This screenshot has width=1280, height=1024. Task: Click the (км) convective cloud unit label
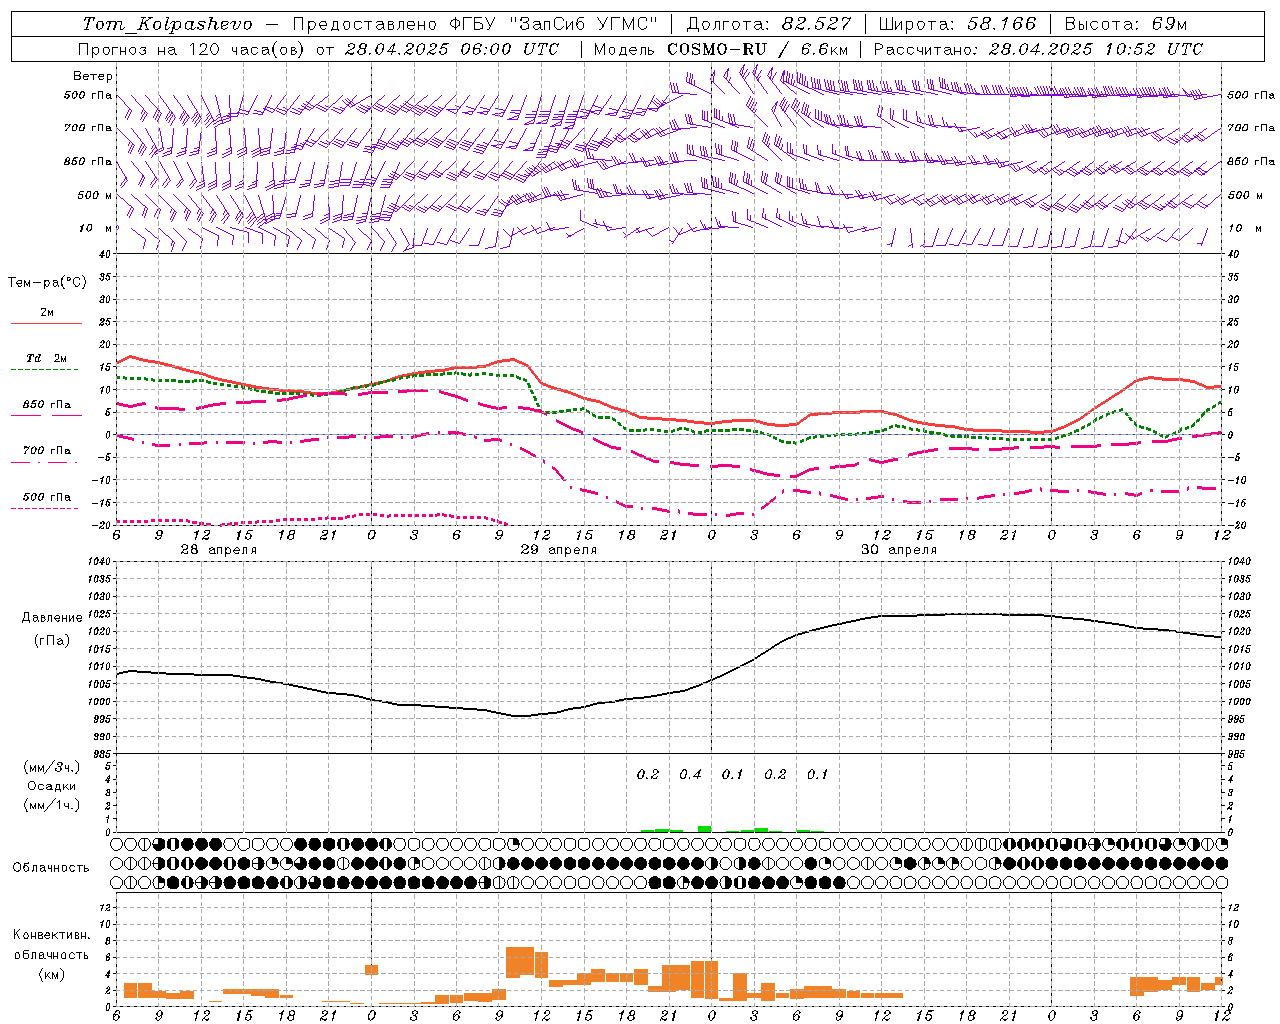click(x=52, y=973)
